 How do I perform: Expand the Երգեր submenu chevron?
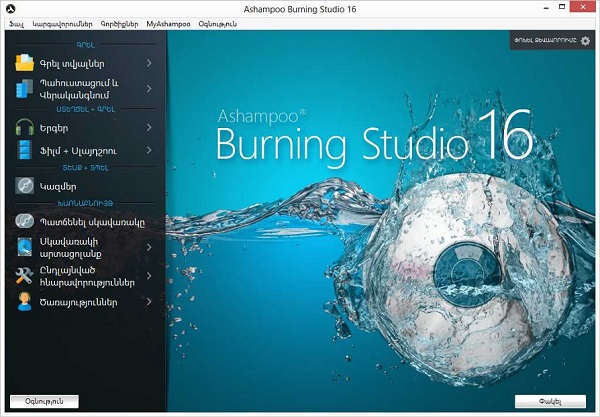(149, 127)
